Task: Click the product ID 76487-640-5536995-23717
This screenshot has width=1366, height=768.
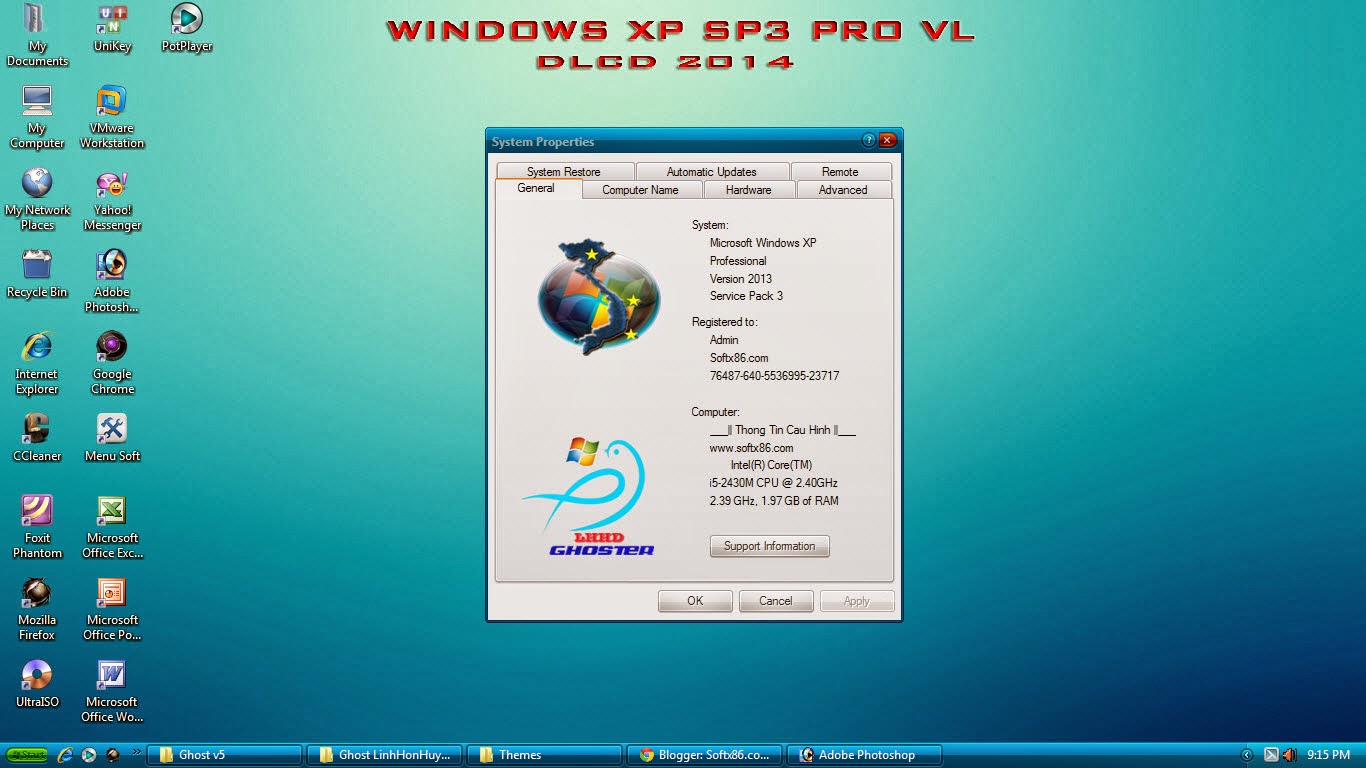Action: [x=774, y=376]
